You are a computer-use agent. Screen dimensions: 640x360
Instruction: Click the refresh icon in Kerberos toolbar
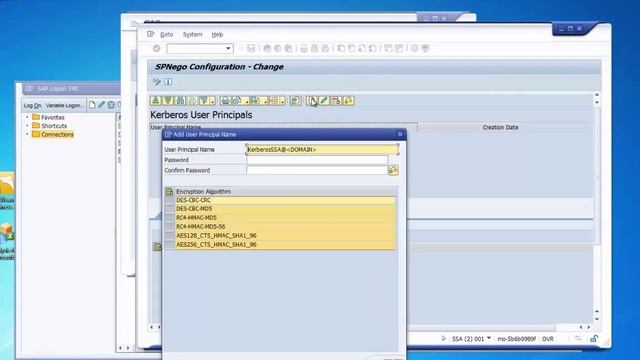[296, 100]
